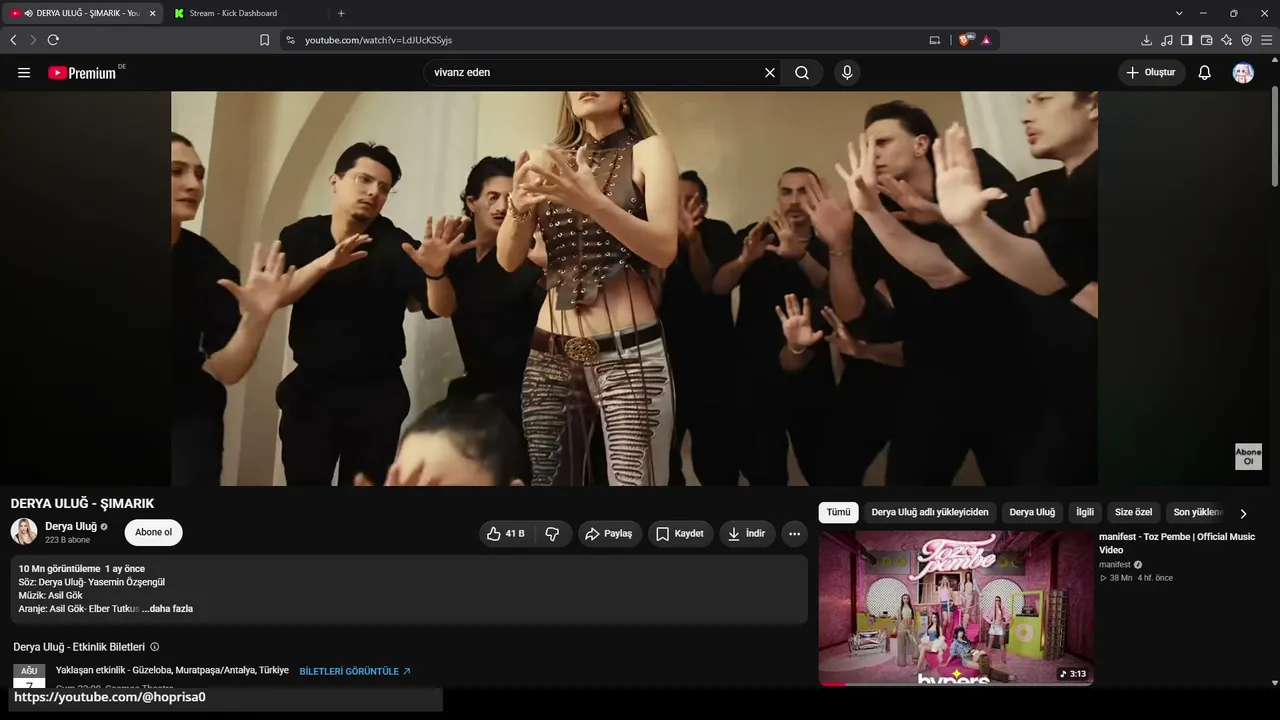Switch to Stream - Kick Dashboard tab
Image resolution: width=1280 pixels, height=720 pixels.
point(233,13)
